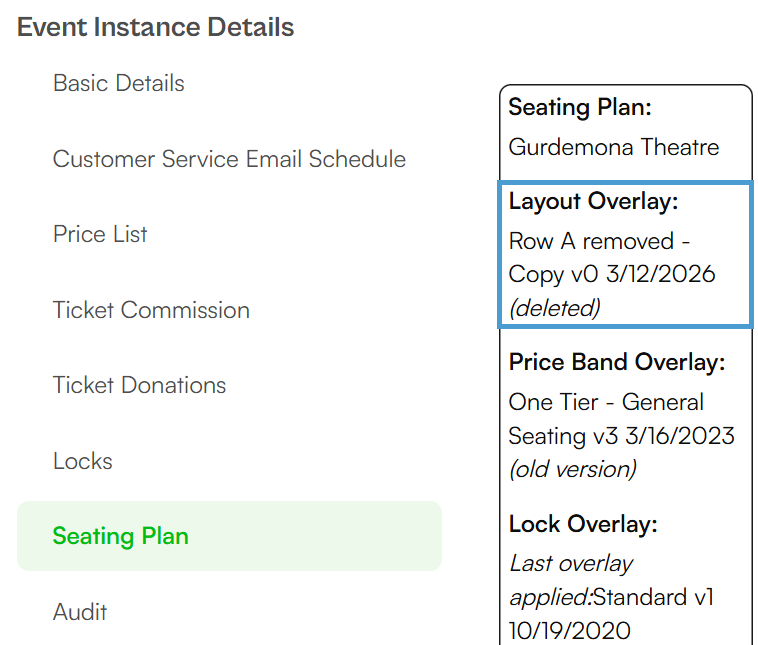Image resolution: width=758 pixels, height=645 pixels.
Task: Click the italic (deleted) status text
Action: coord(554,308)
